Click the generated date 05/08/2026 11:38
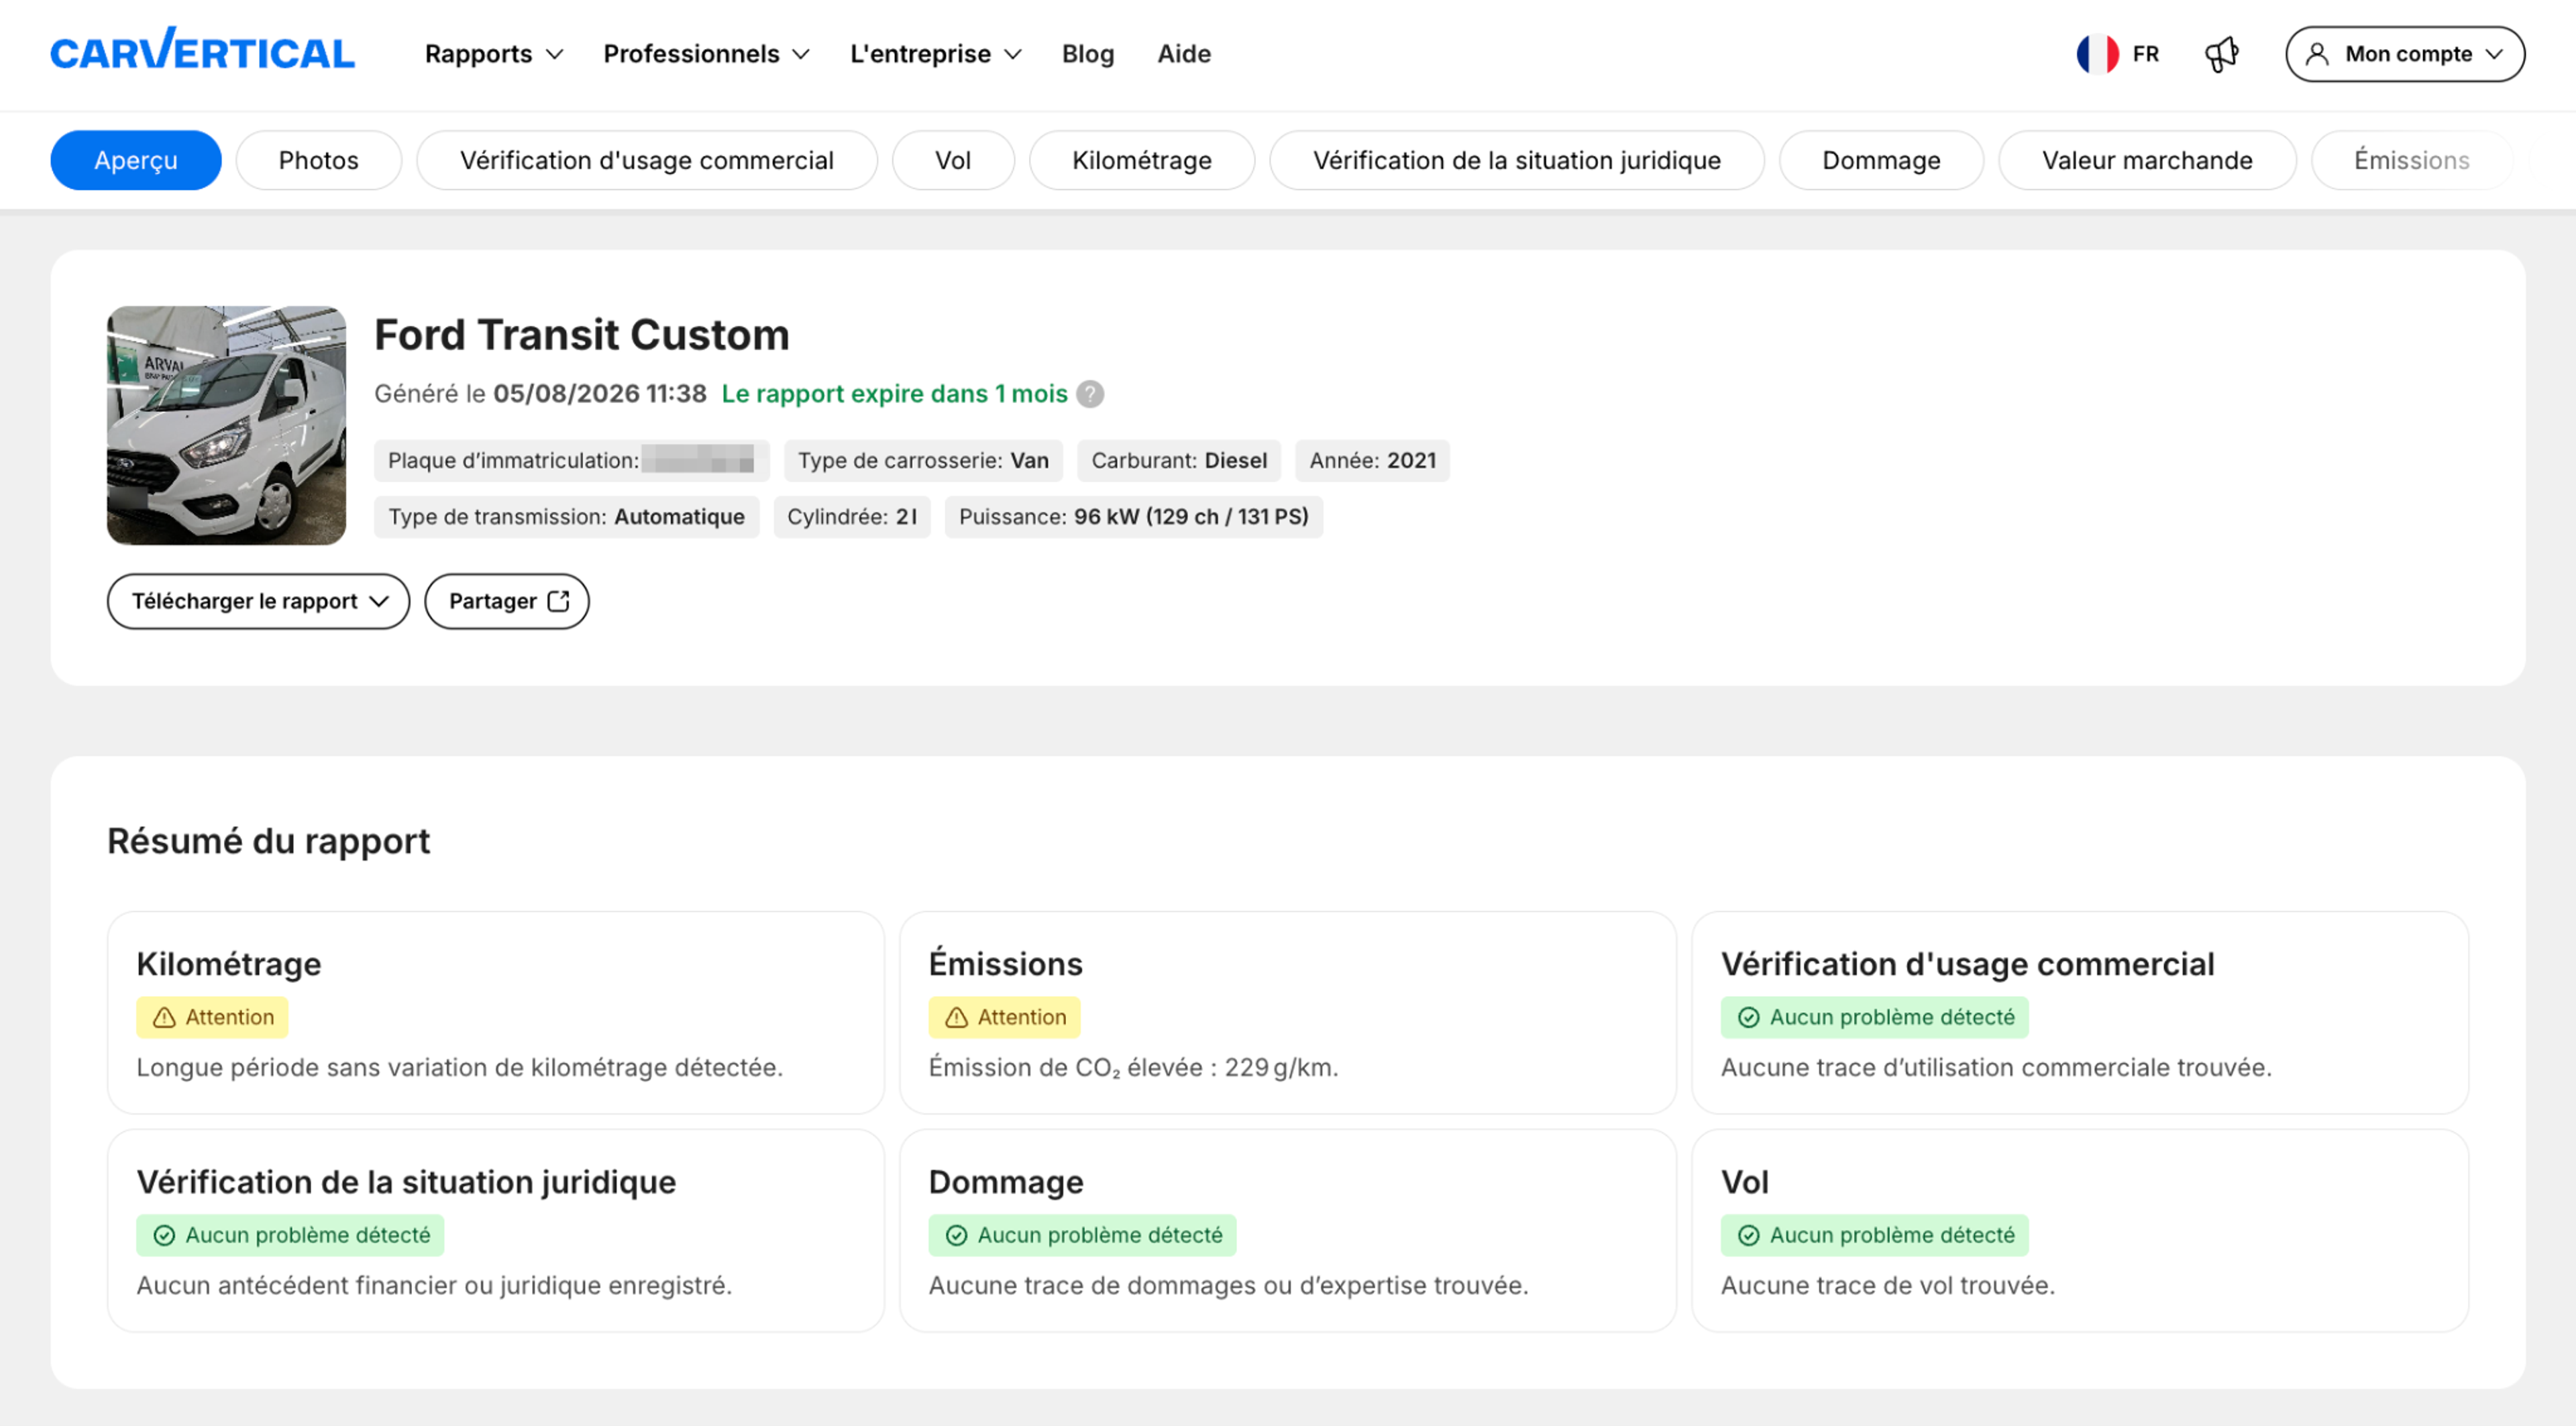 pos(600,394)
